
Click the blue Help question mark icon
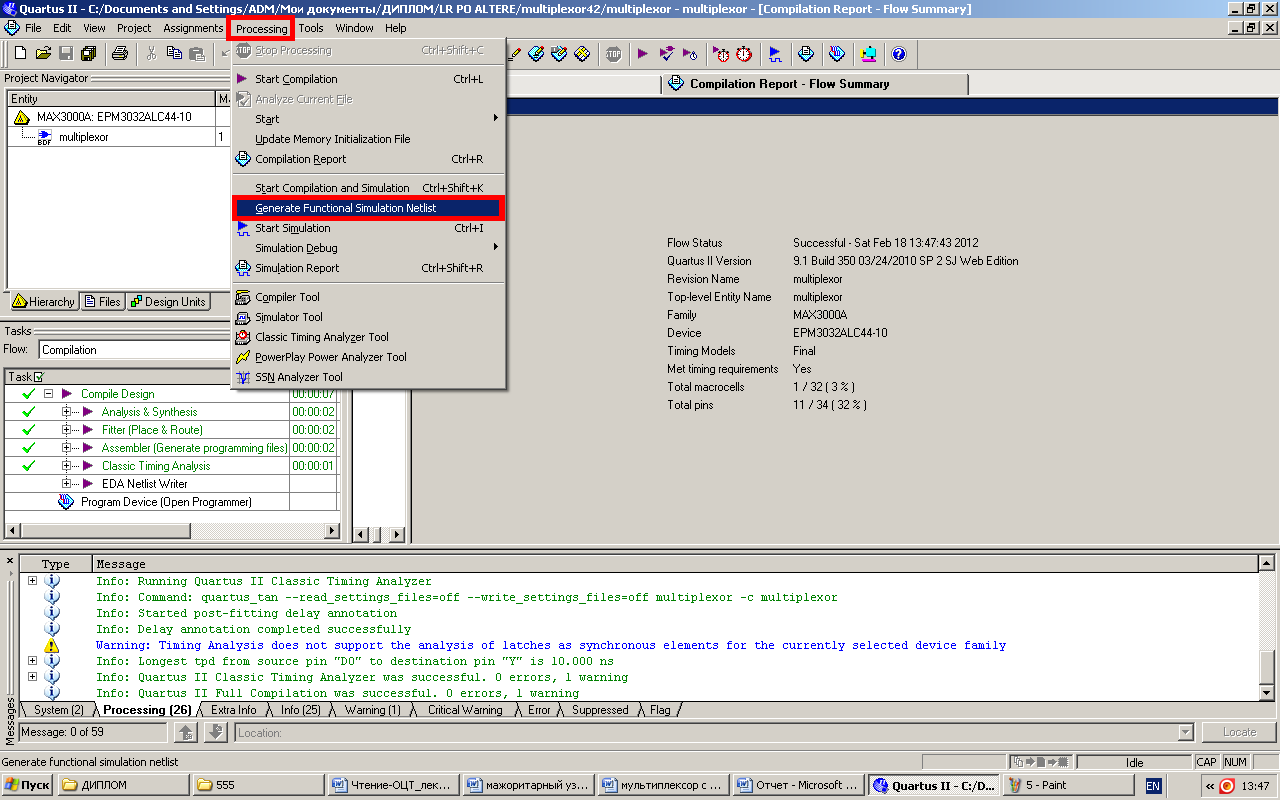(898, 53)
